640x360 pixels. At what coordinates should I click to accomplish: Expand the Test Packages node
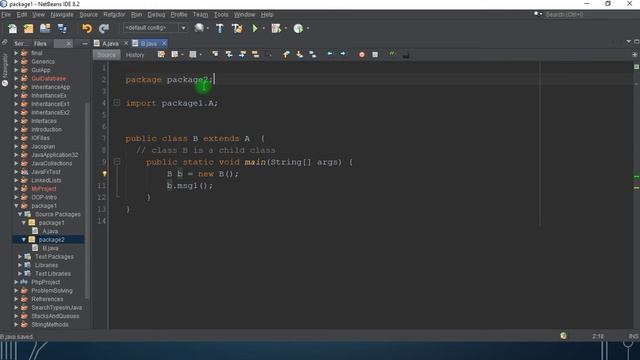(x=20, y=257)
